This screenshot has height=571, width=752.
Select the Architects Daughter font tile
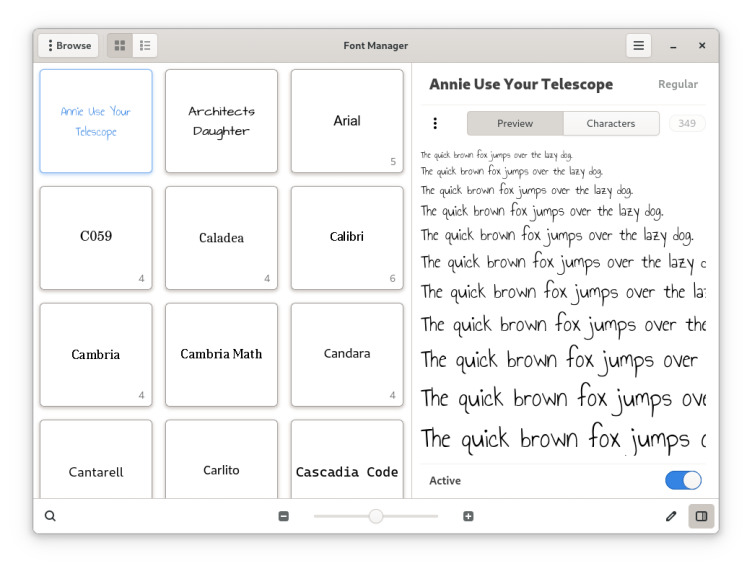click(x=221, y=121)
